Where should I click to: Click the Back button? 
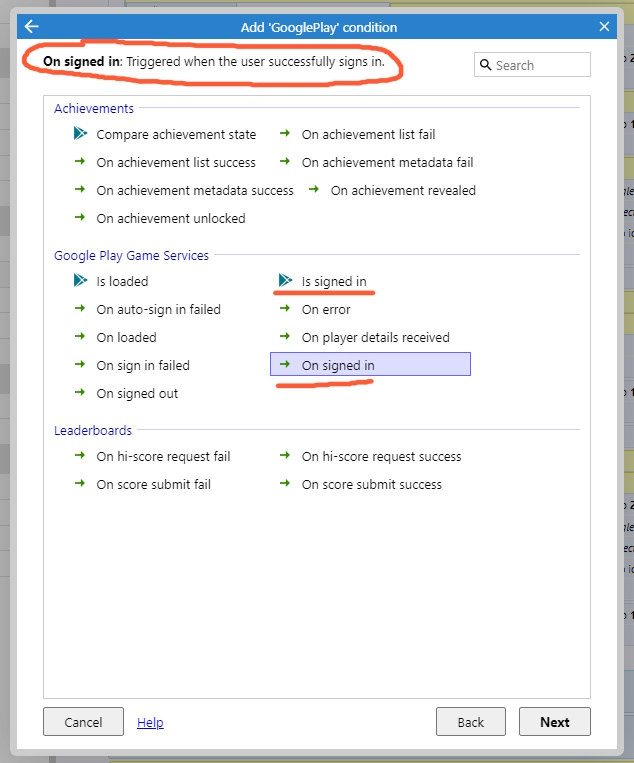pos(471,722)
